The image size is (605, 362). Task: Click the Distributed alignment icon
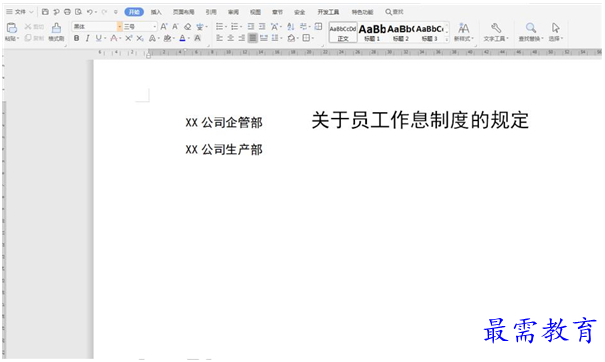264,38
